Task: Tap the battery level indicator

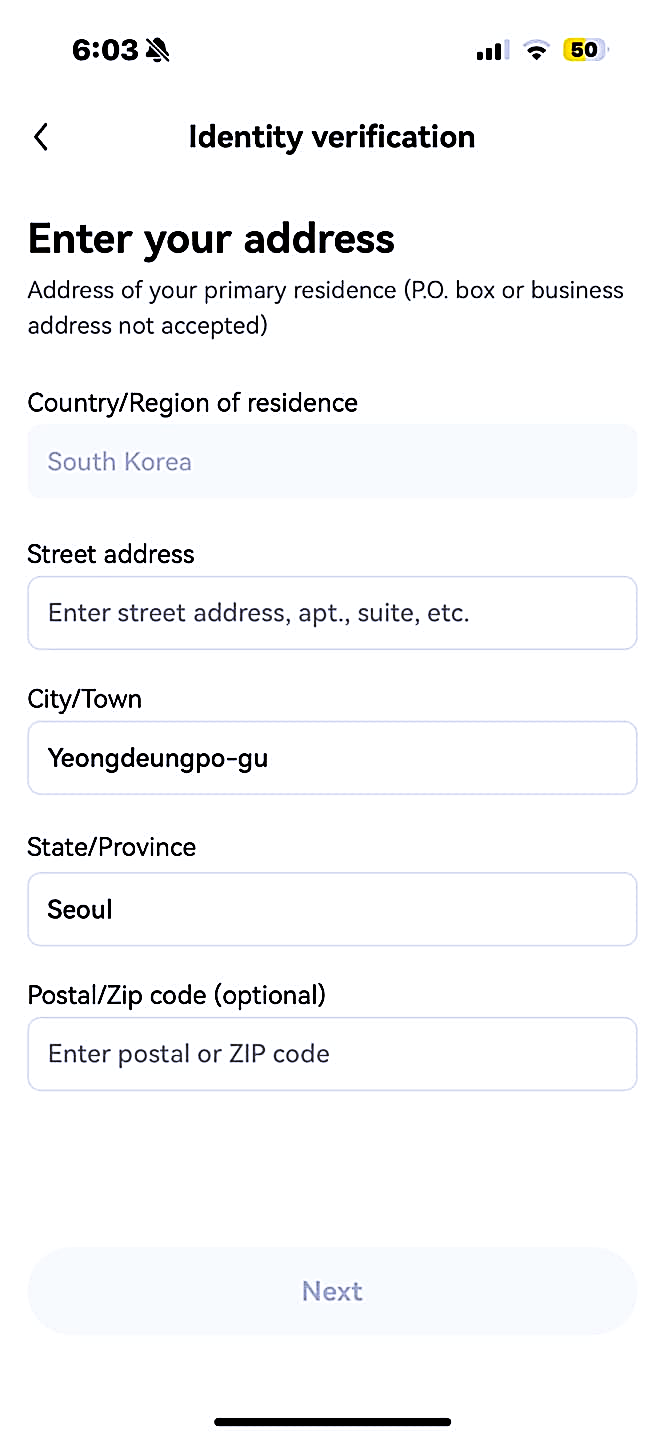Action: [586, 50]
